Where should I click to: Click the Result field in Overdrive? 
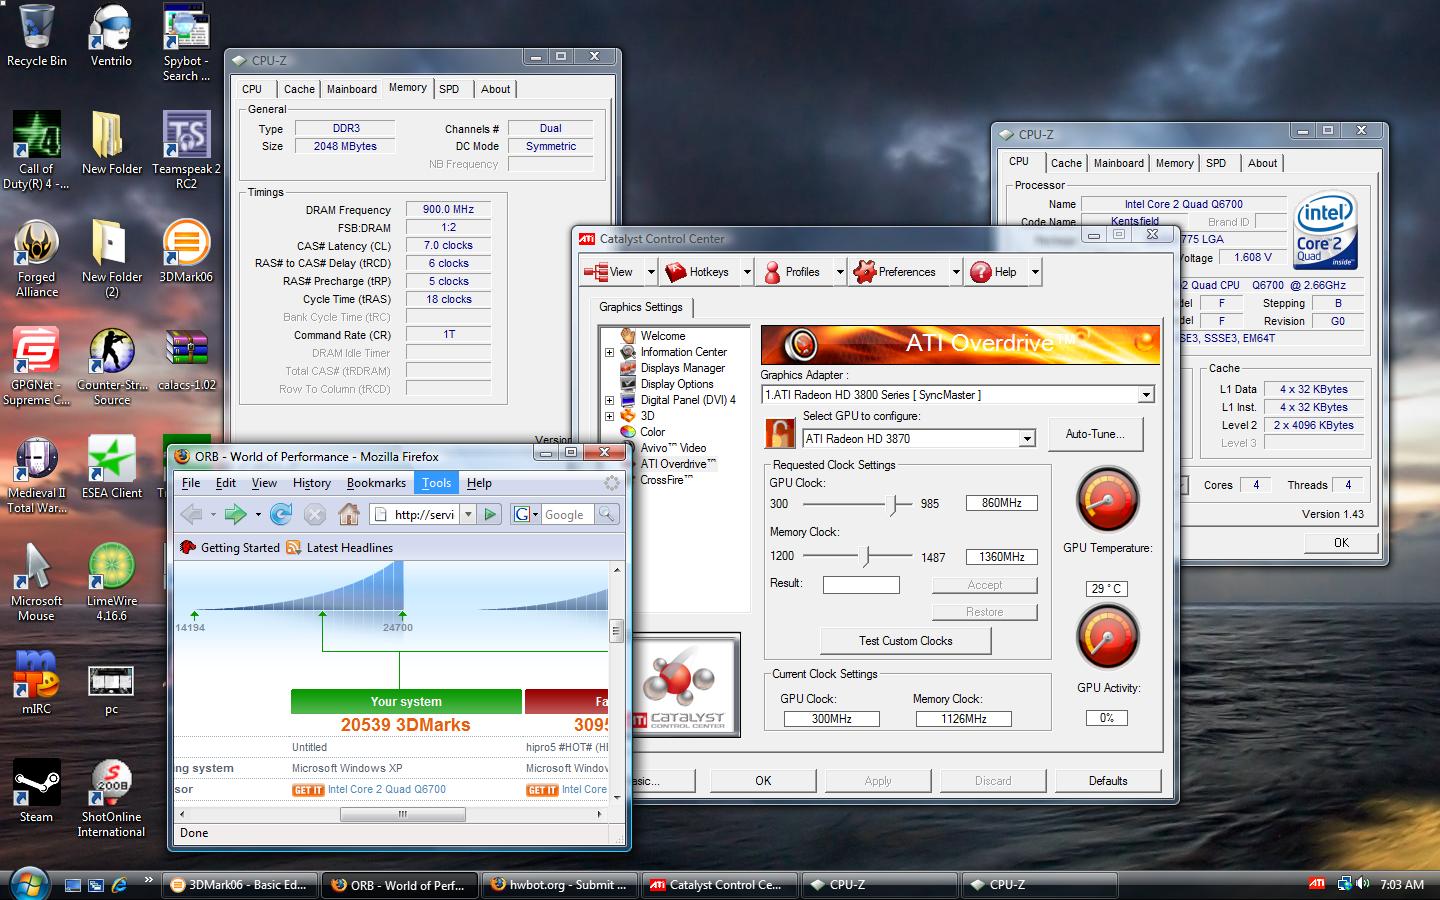(861, 585)
